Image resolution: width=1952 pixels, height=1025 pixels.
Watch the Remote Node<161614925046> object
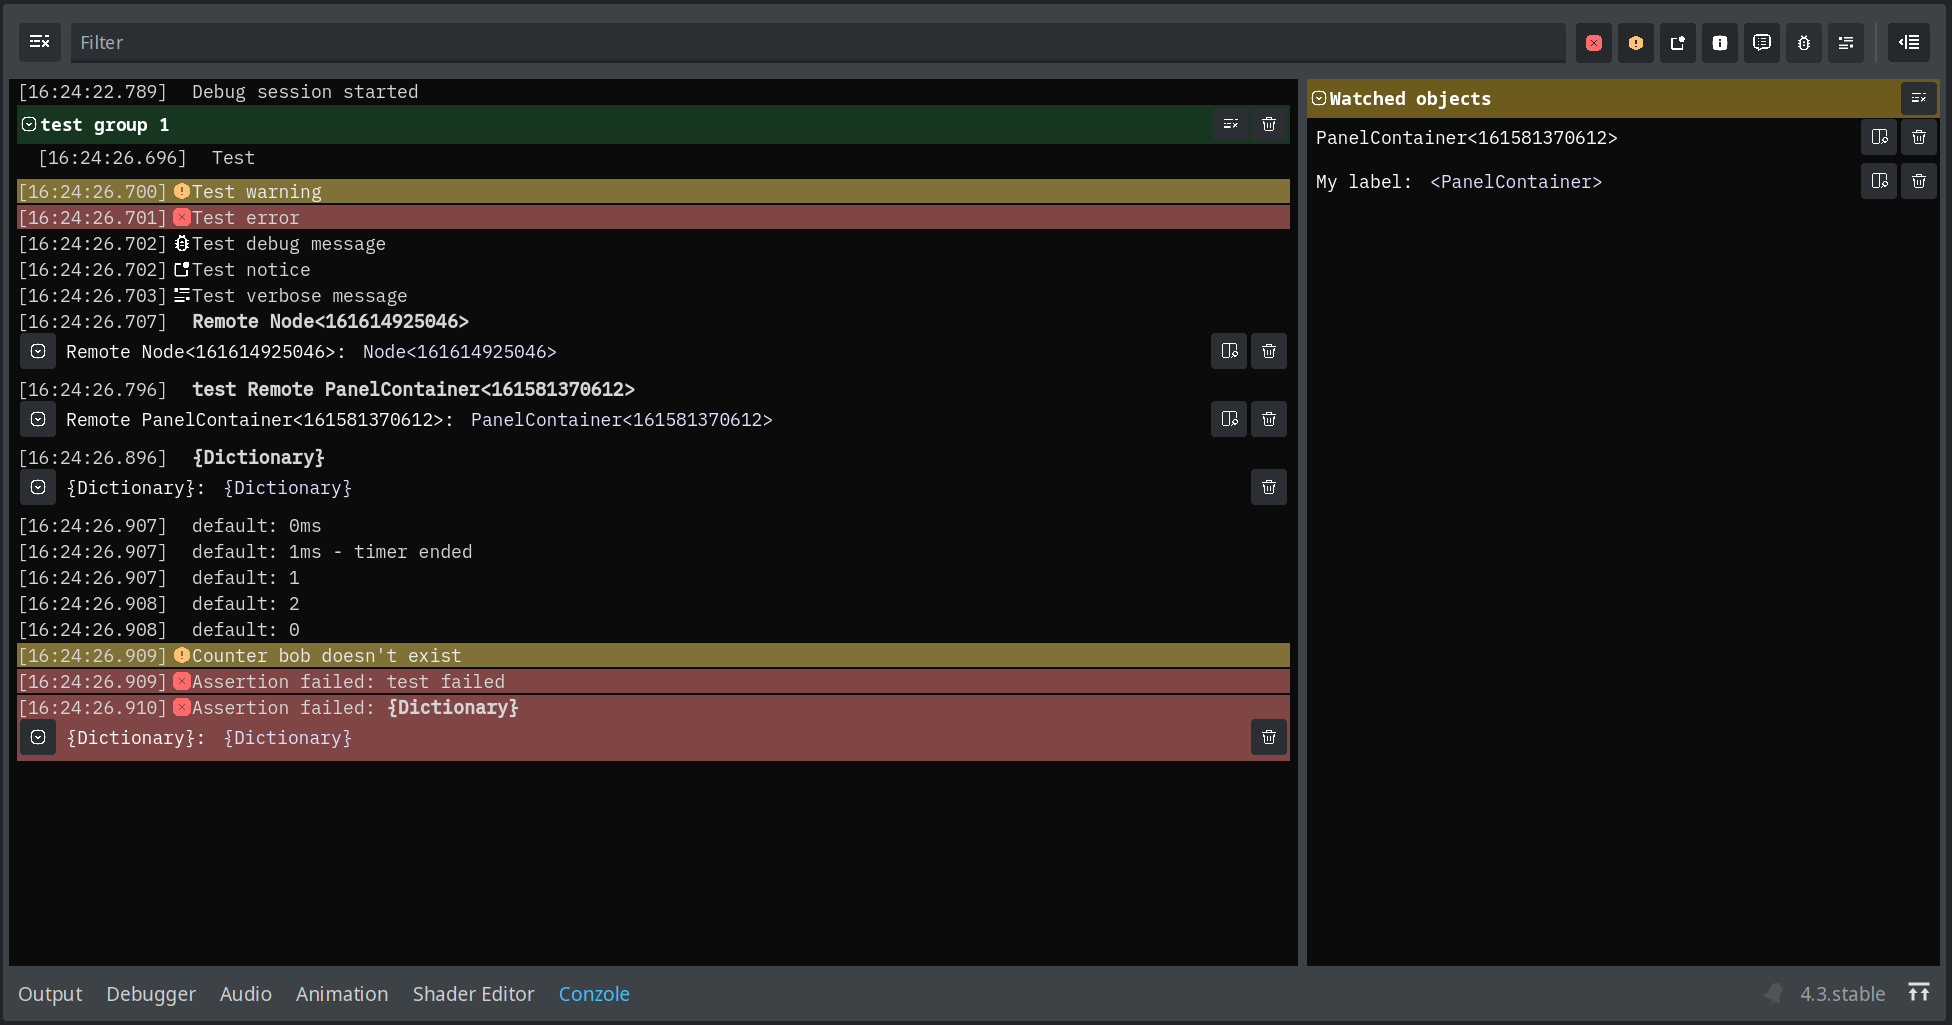click(1229, 351)
